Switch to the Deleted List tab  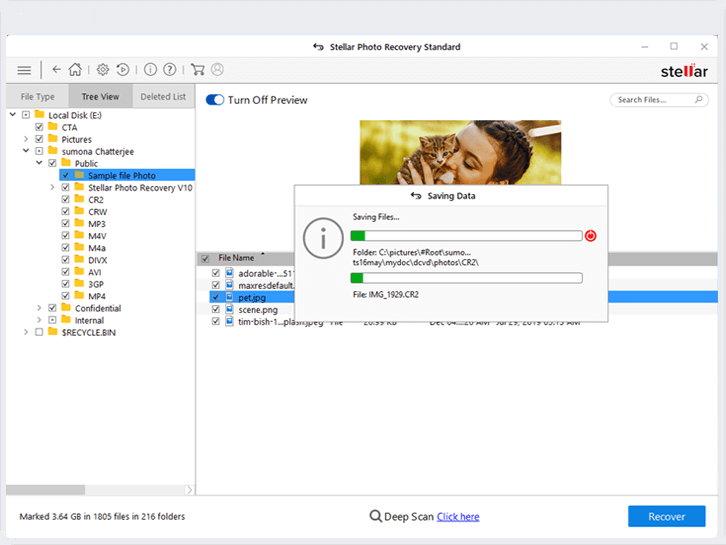[x=163, y=96]
